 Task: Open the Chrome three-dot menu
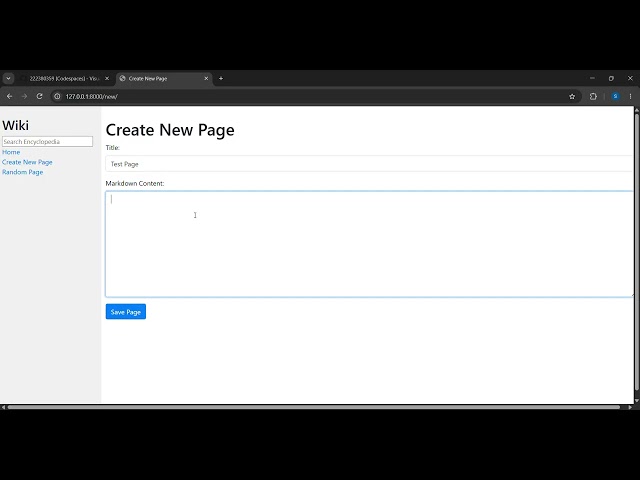coord(630,96)
